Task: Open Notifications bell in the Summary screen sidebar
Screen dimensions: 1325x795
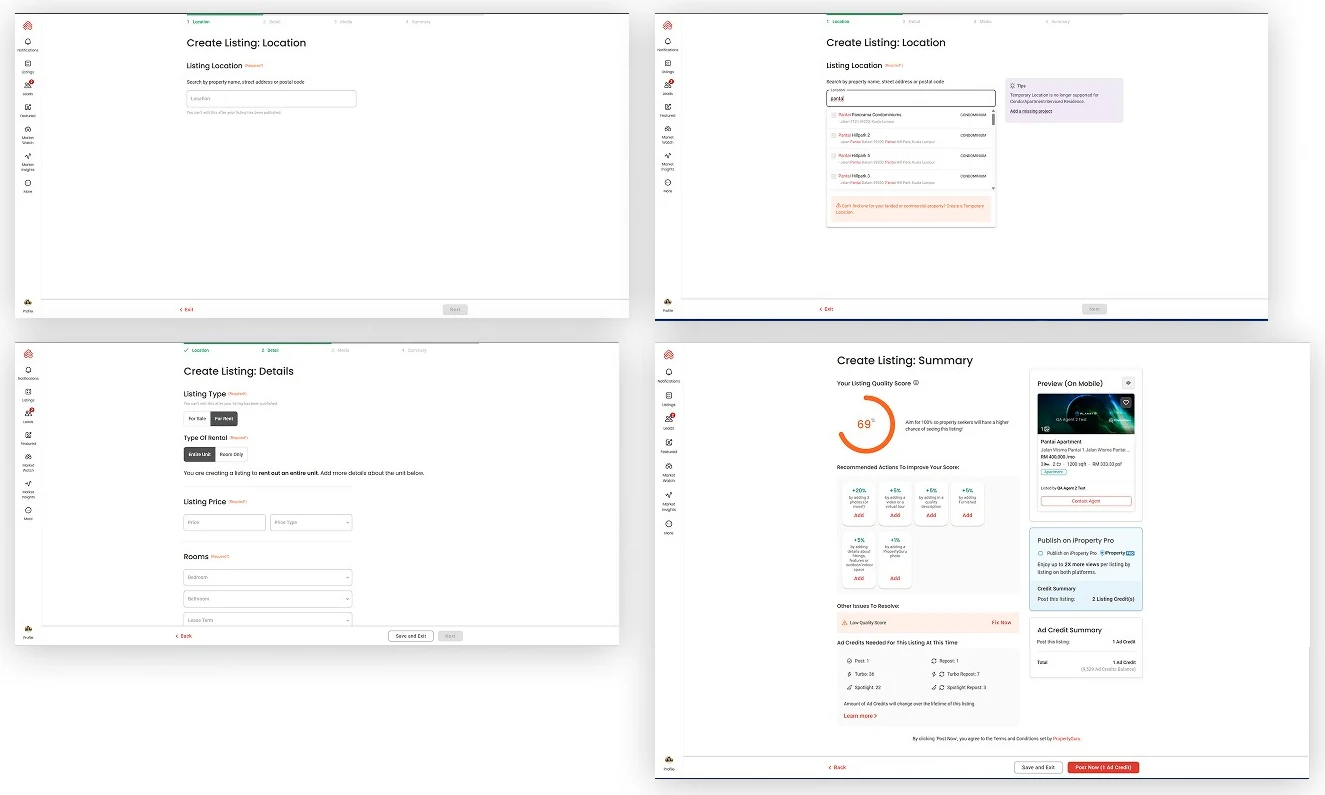Action: pos(668,374)
